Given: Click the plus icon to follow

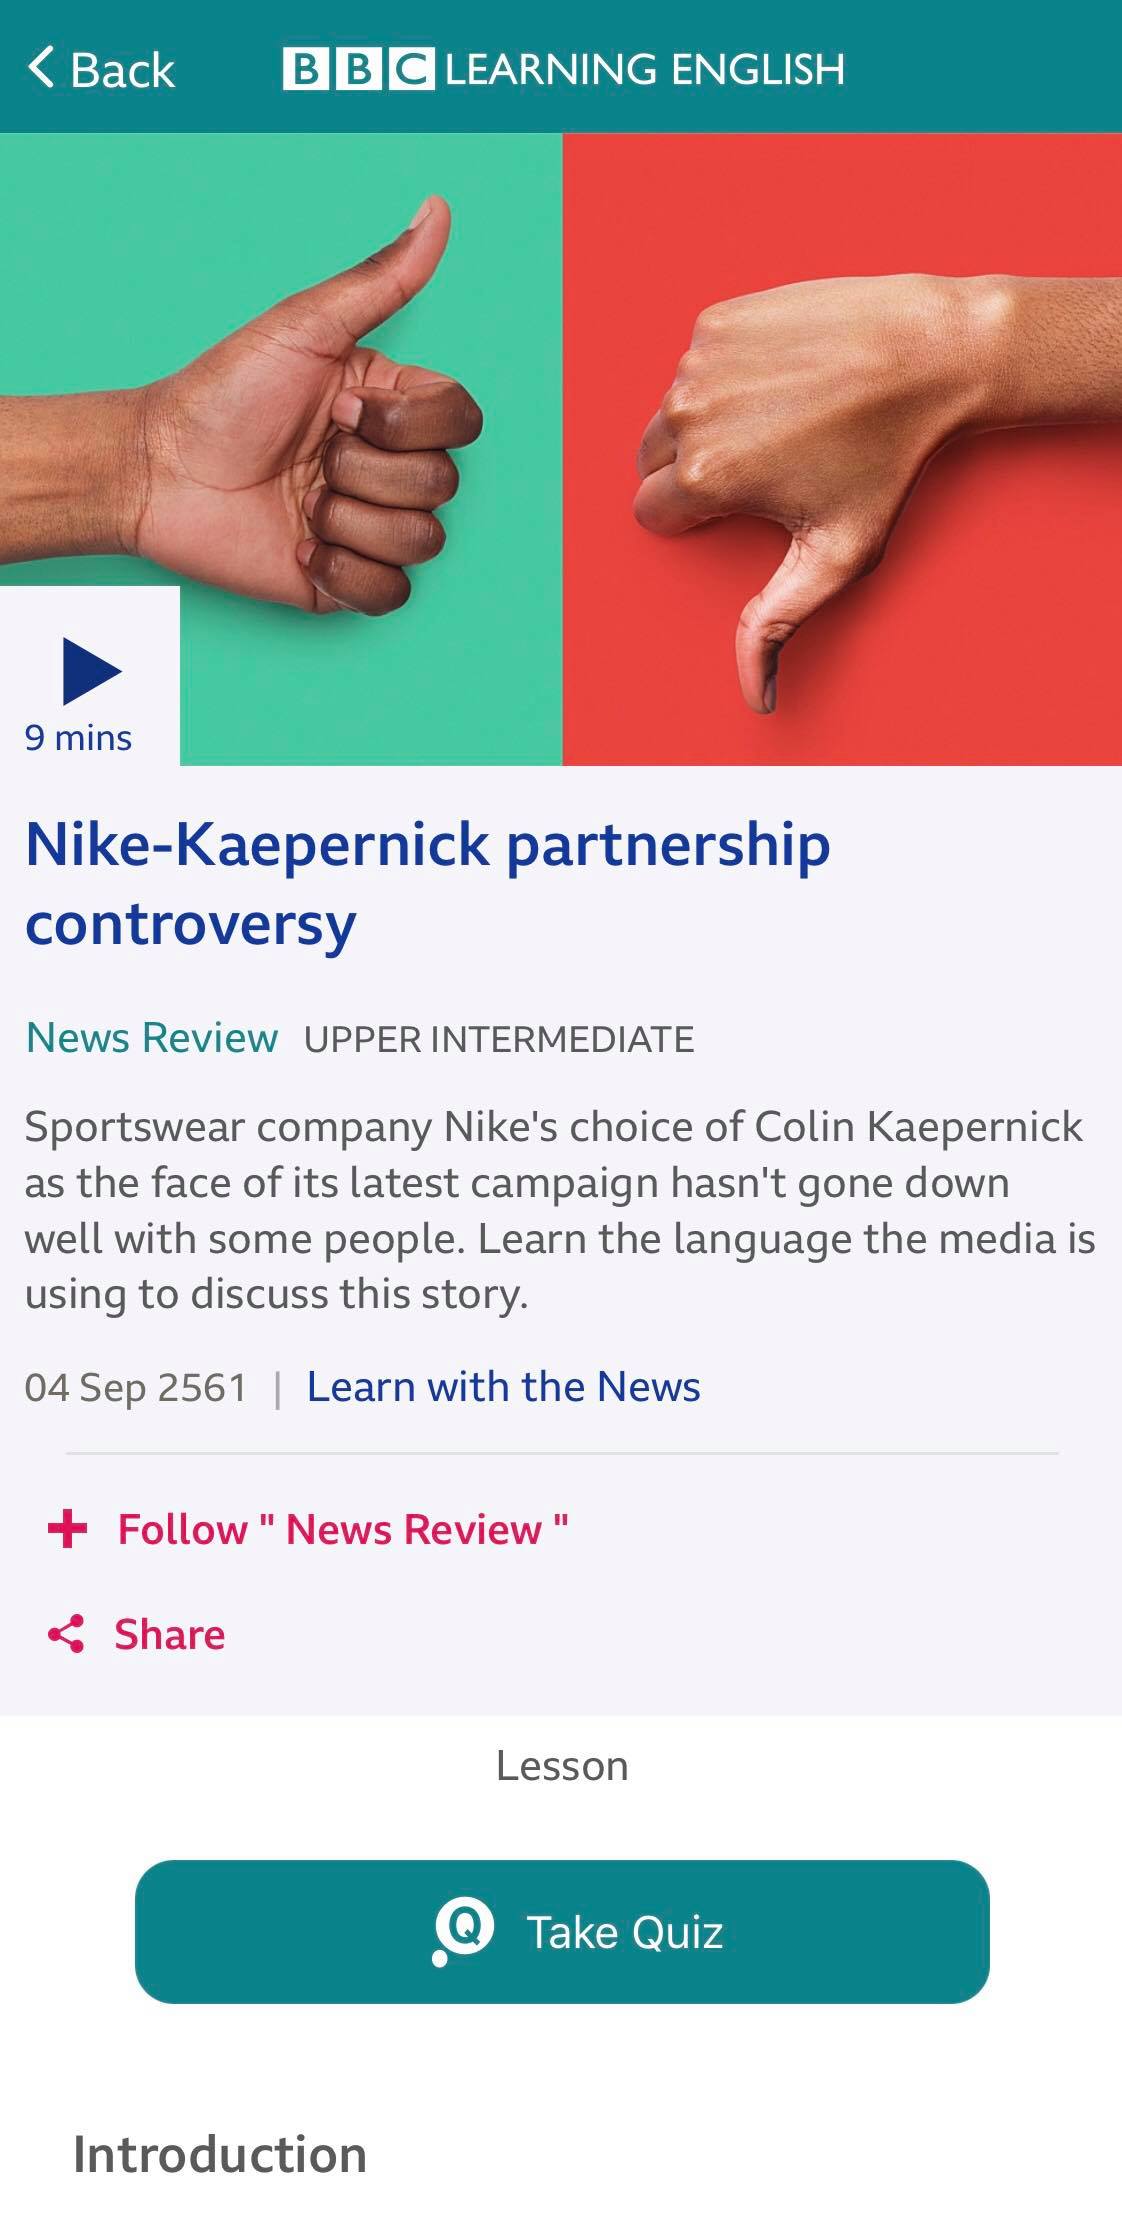Looking at the screenshot, I should click(68, 1529).
